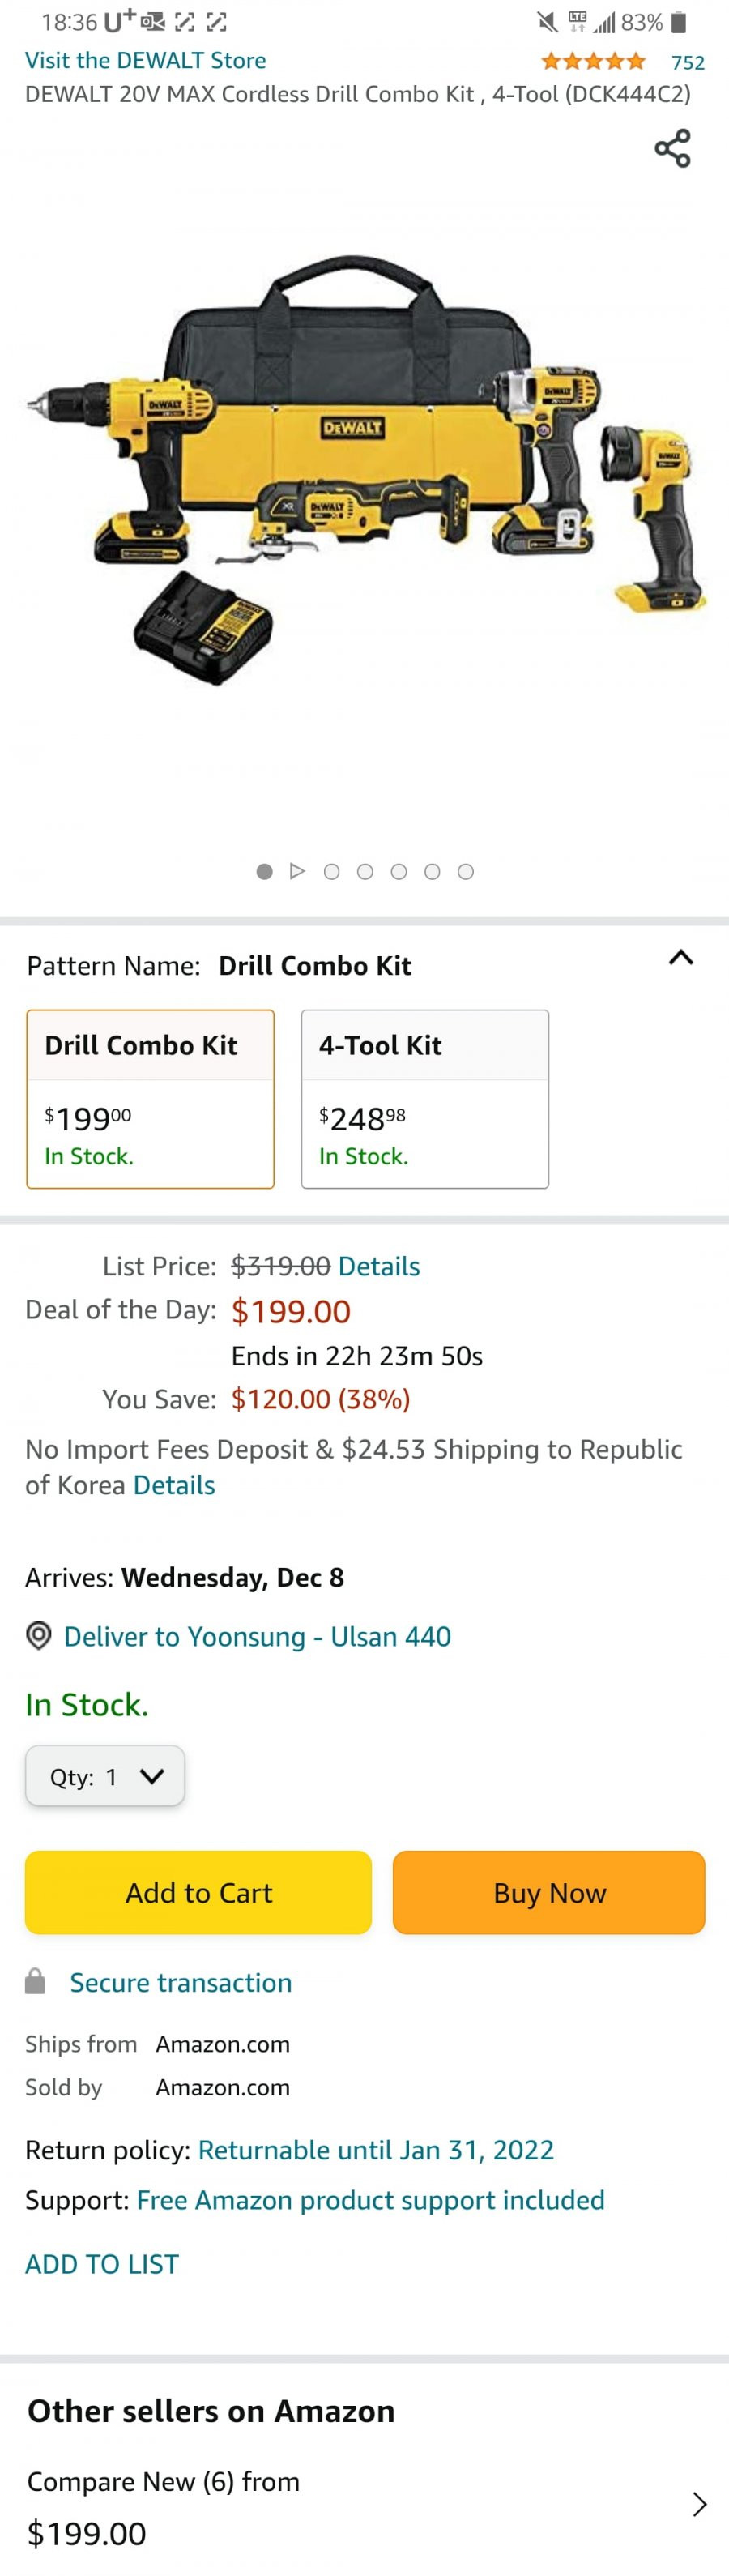Tap the share icon

(672, 148)
